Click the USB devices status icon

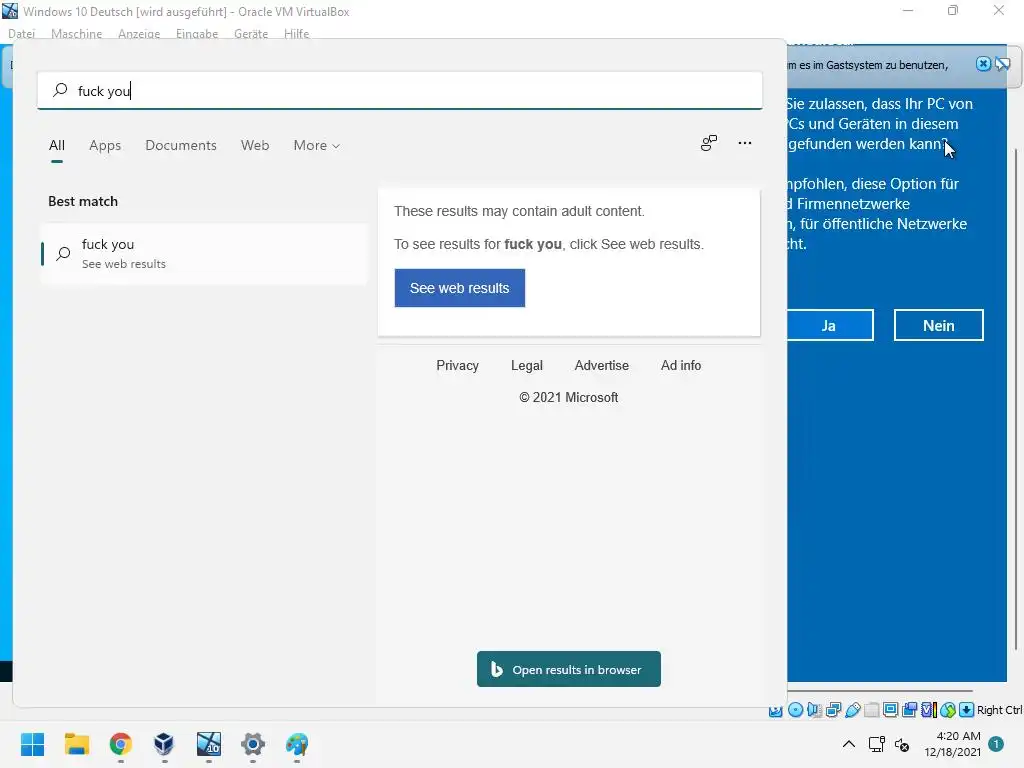pyautogui.click(x=852, y=710)
